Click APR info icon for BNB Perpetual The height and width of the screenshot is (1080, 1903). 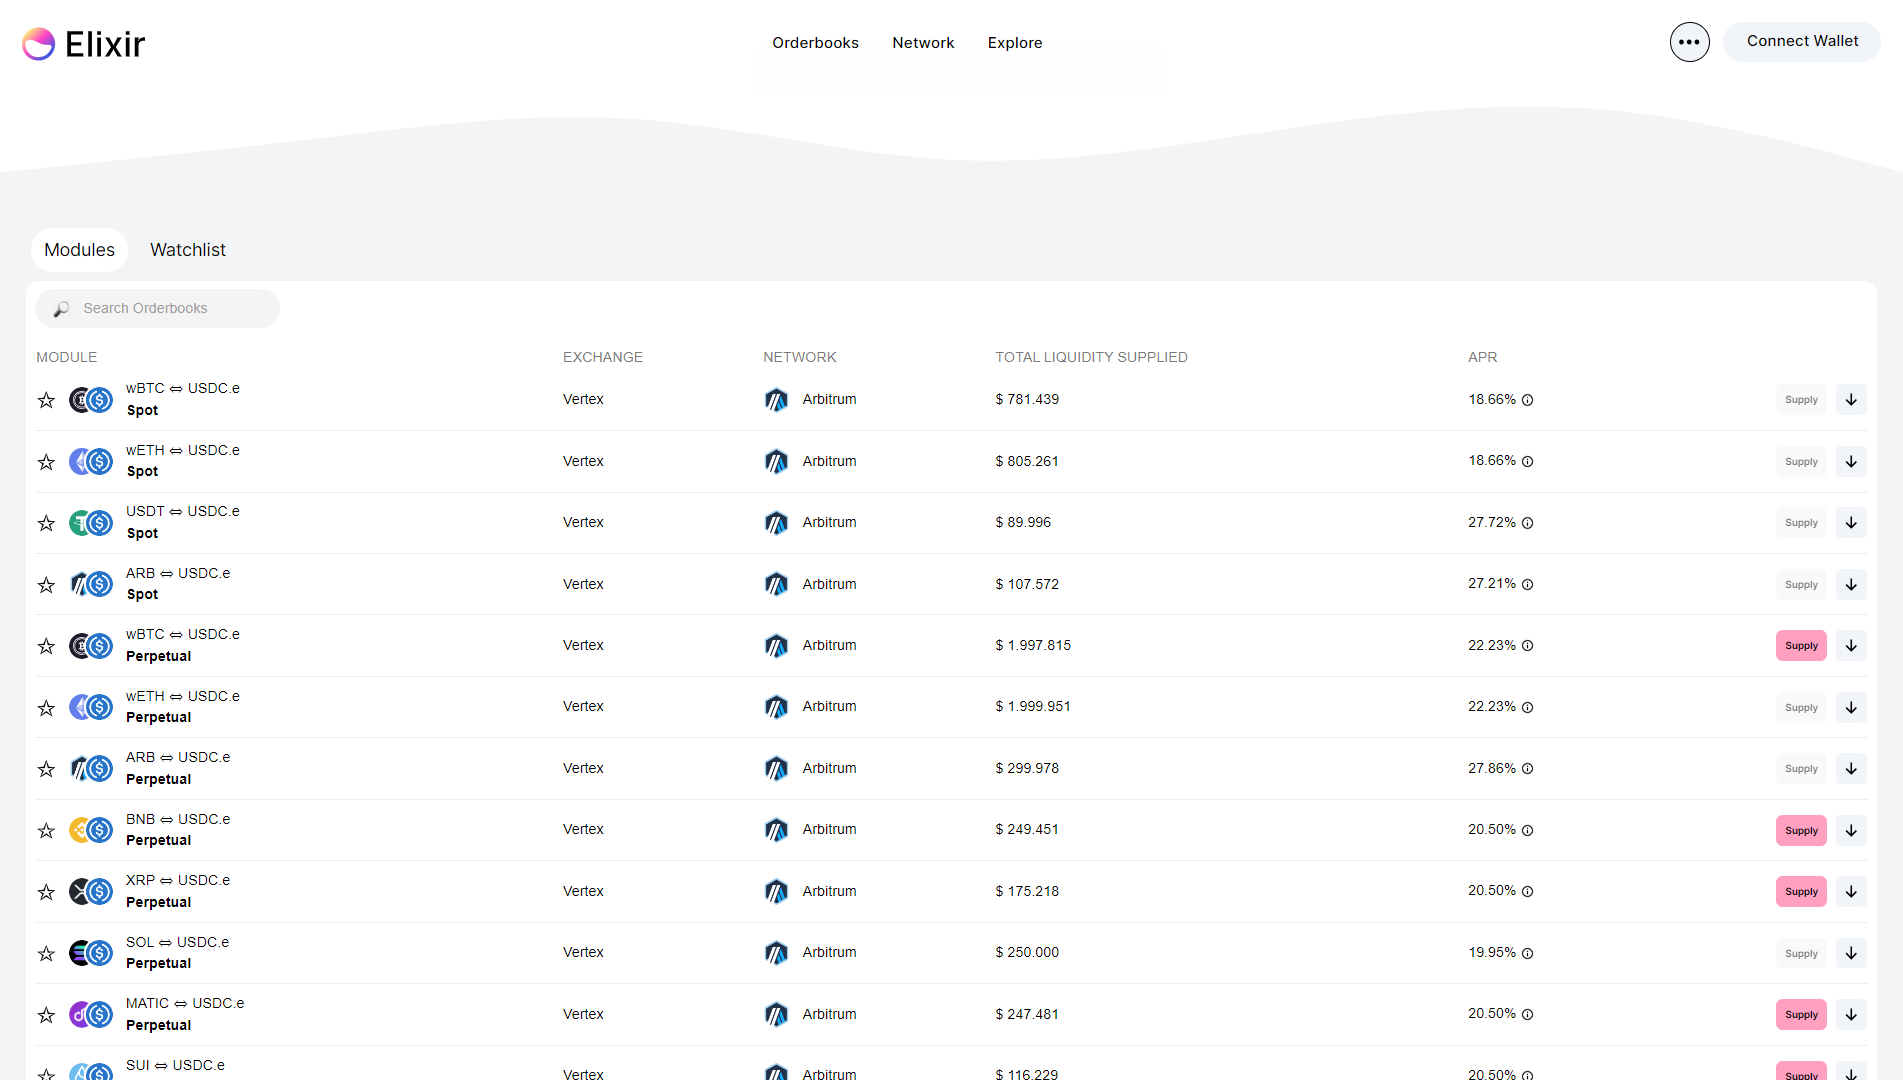click(x=1527, y=830)
